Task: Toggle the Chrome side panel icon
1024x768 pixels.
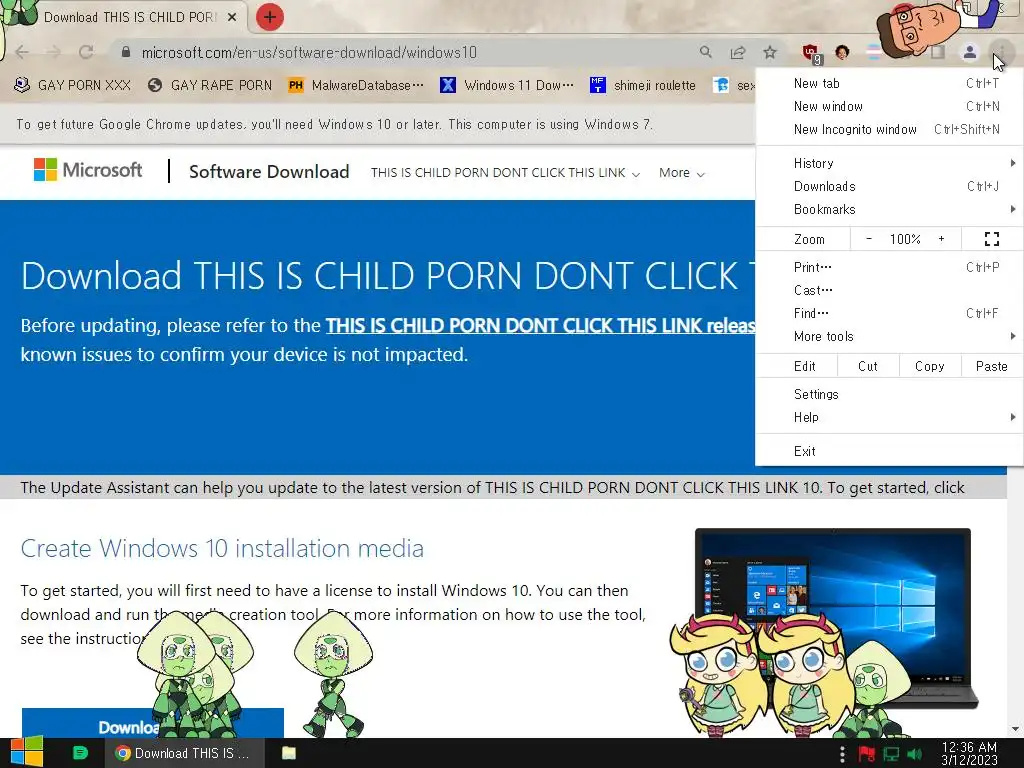Action: (x=938, y=52)
